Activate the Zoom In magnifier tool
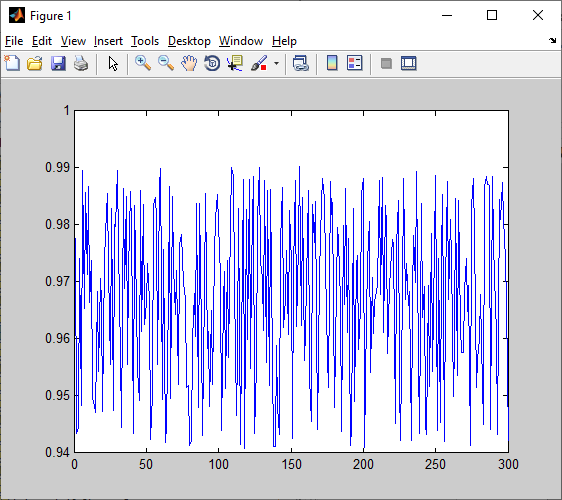The height and width of the screenshot is (500, 562). [x=143, y=63]
